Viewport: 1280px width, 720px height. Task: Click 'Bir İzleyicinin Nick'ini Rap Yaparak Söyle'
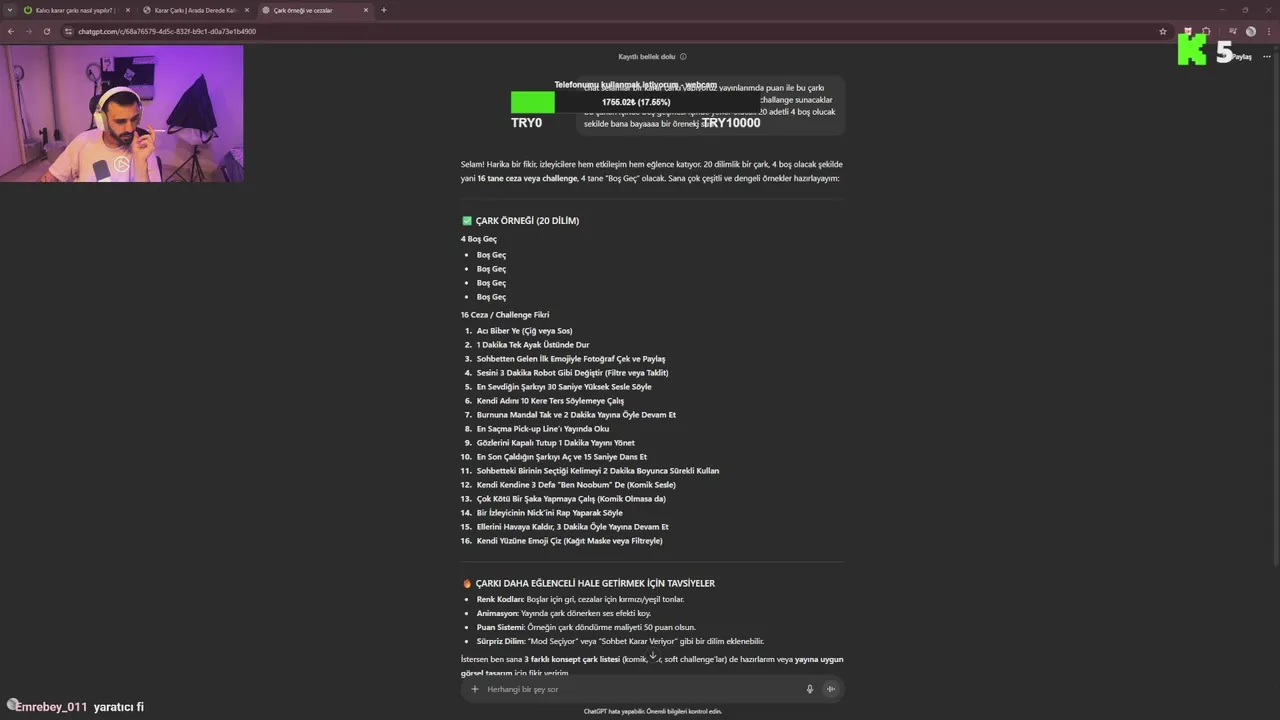click(549, 513)
